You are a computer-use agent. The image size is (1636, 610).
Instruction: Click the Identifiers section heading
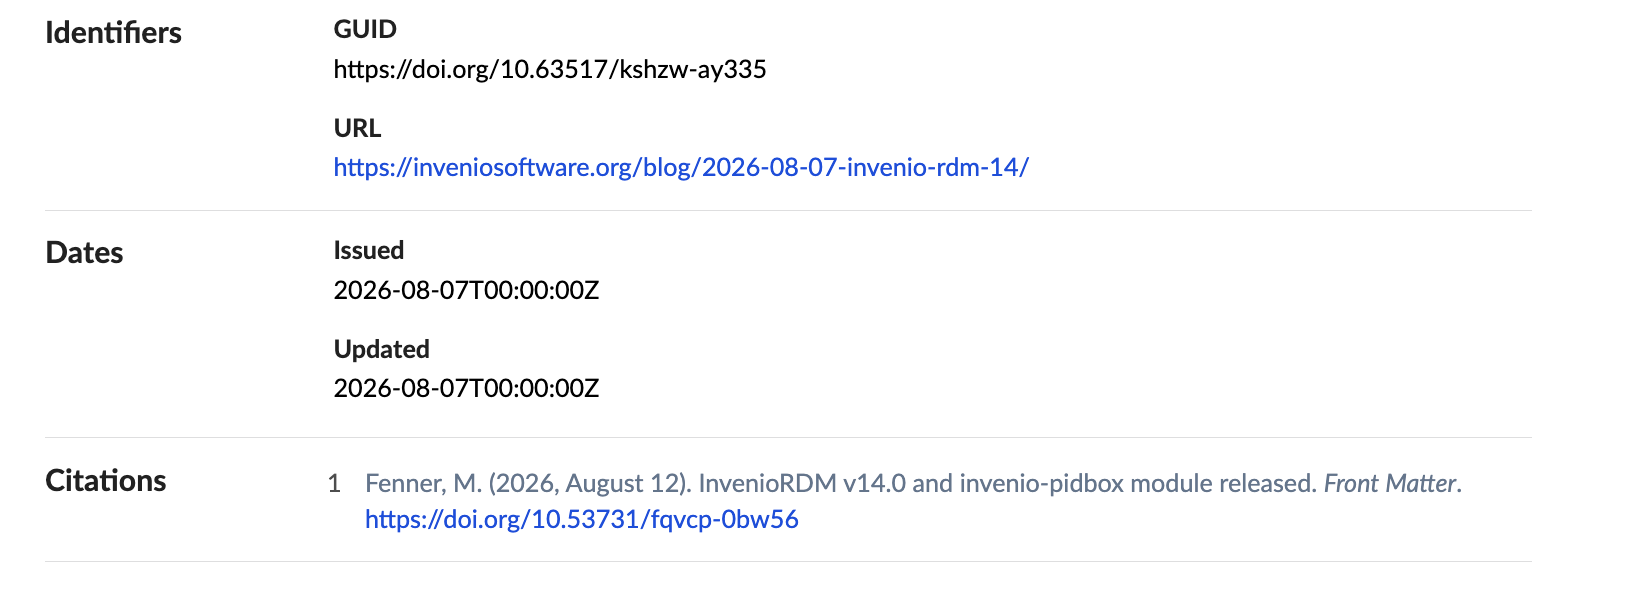click(x=114, y=32)
